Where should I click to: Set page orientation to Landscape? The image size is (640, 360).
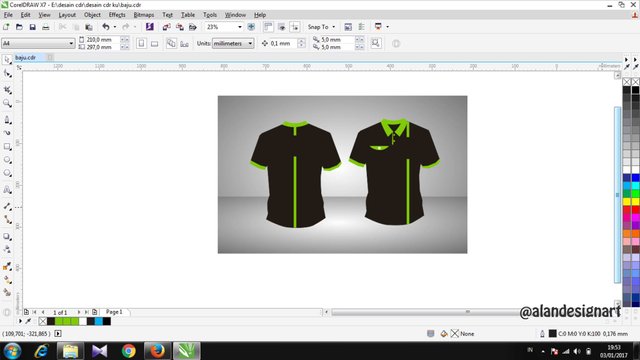tap(154, 43)
